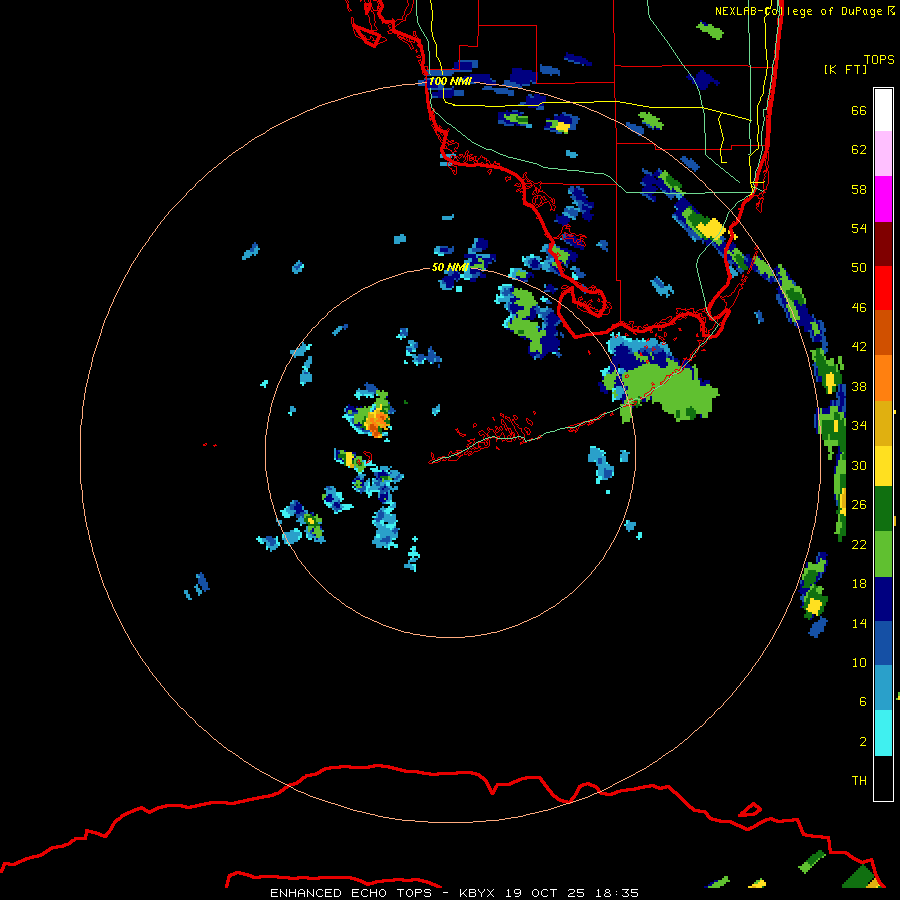Image resolution: width=900 pixels, height=900 pixels.
Task: Click the white color band in legend
Action: (x=883, y=110)
